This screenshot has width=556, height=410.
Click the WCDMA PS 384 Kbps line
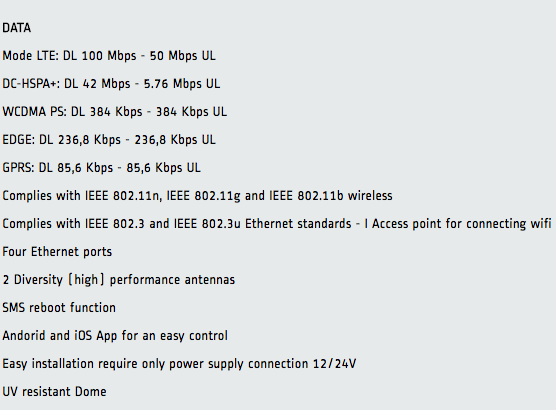pos(115,112)
